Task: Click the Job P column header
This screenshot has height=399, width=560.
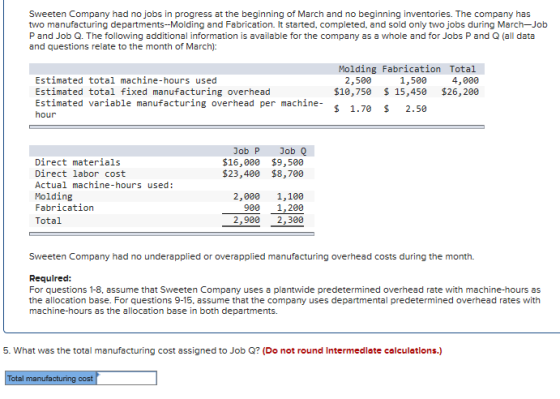Action: click(x=246, y=151)
